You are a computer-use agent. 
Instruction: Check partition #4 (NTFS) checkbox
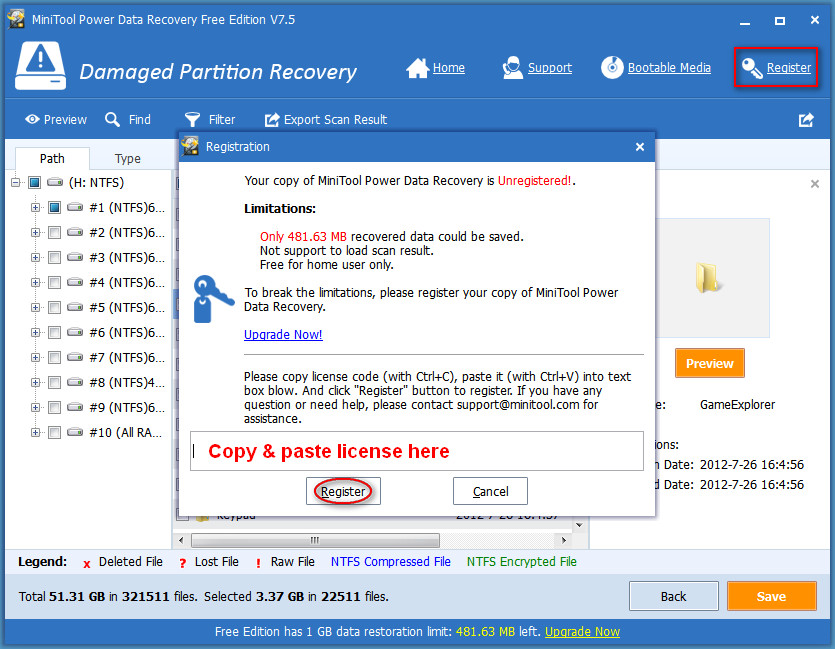[54, 282]
